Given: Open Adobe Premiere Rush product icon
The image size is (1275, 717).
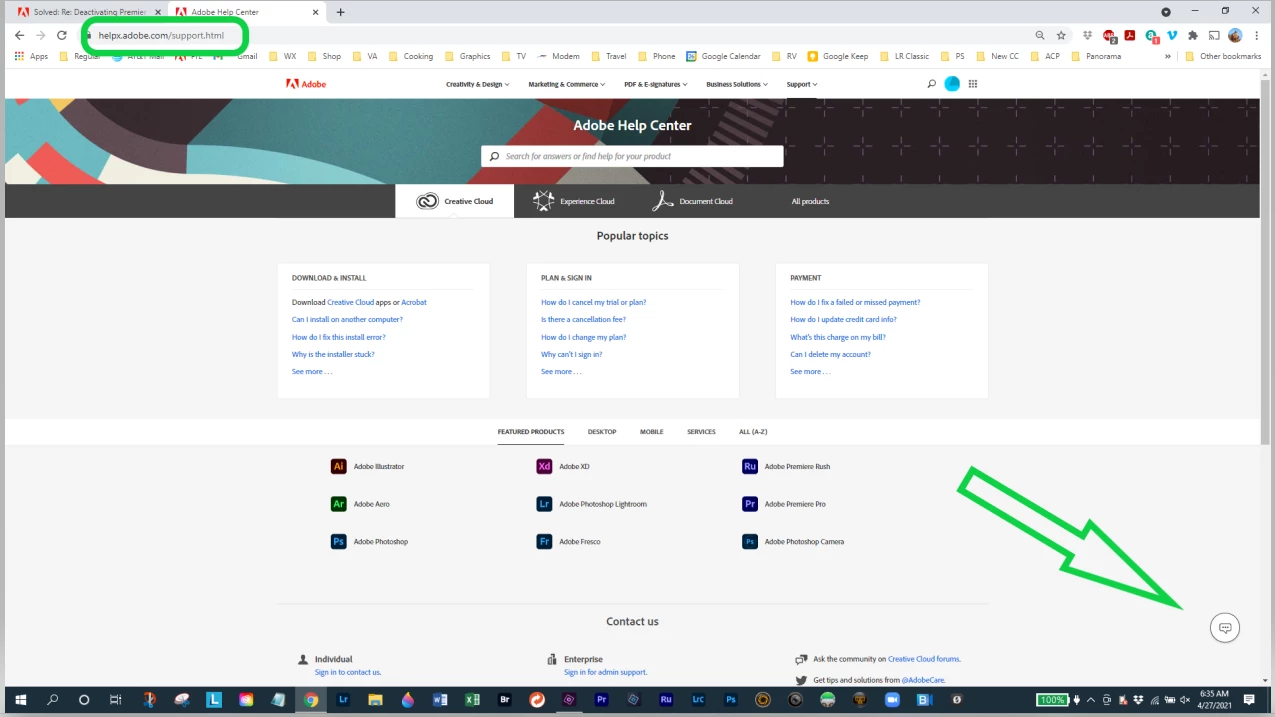Looking at the screenshot, I should [x=750, y=466].
